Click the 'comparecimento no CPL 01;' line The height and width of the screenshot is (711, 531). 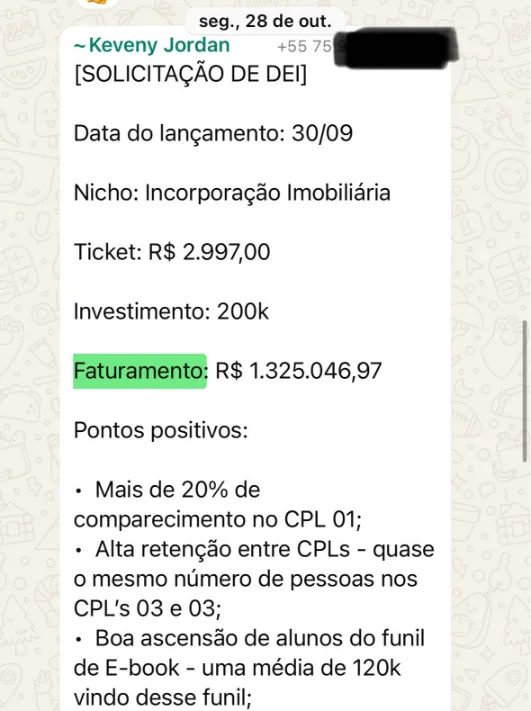coord(218,520)
